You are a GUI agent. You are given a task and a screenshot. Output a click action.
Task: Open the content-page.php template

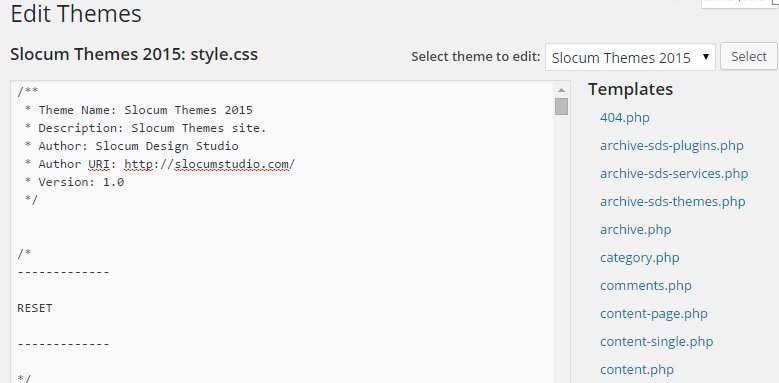653,313
